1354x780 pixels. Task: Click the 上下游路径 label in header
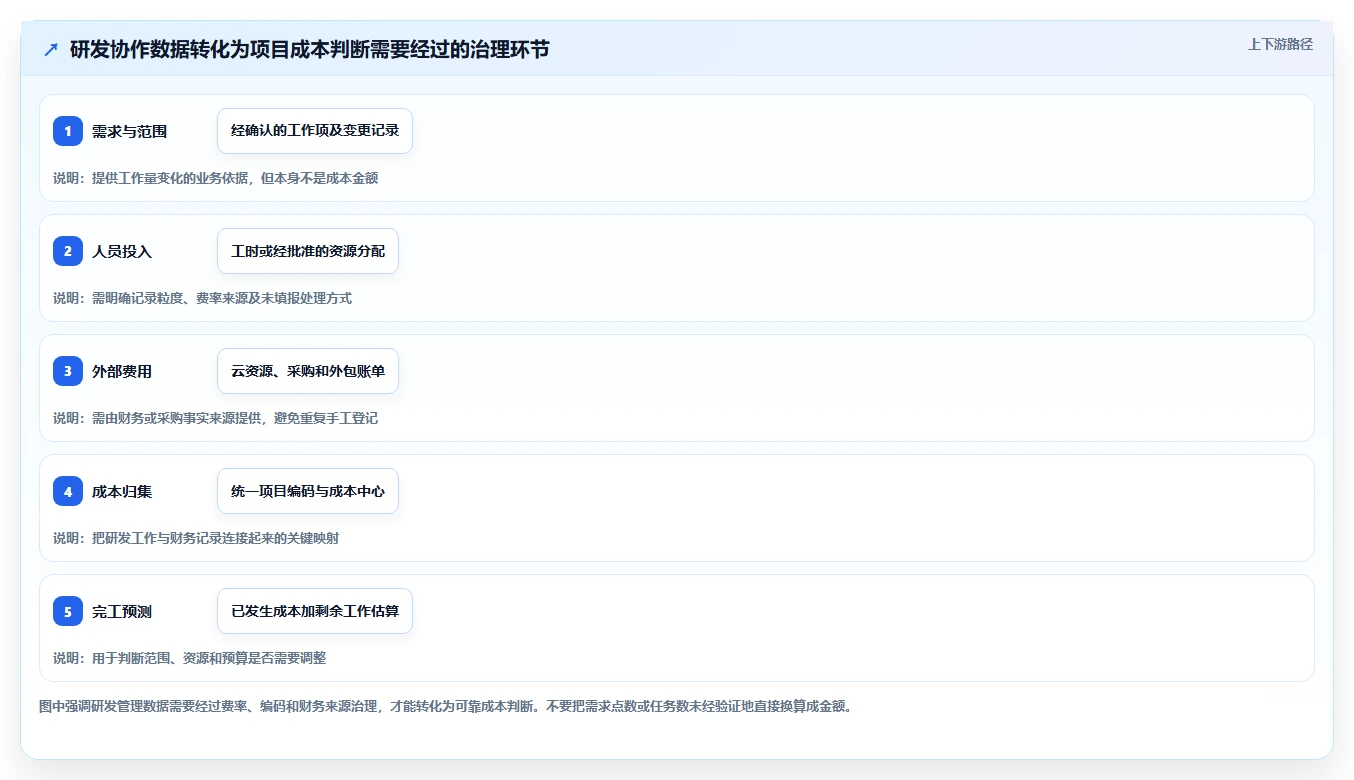coord(1280,44)
